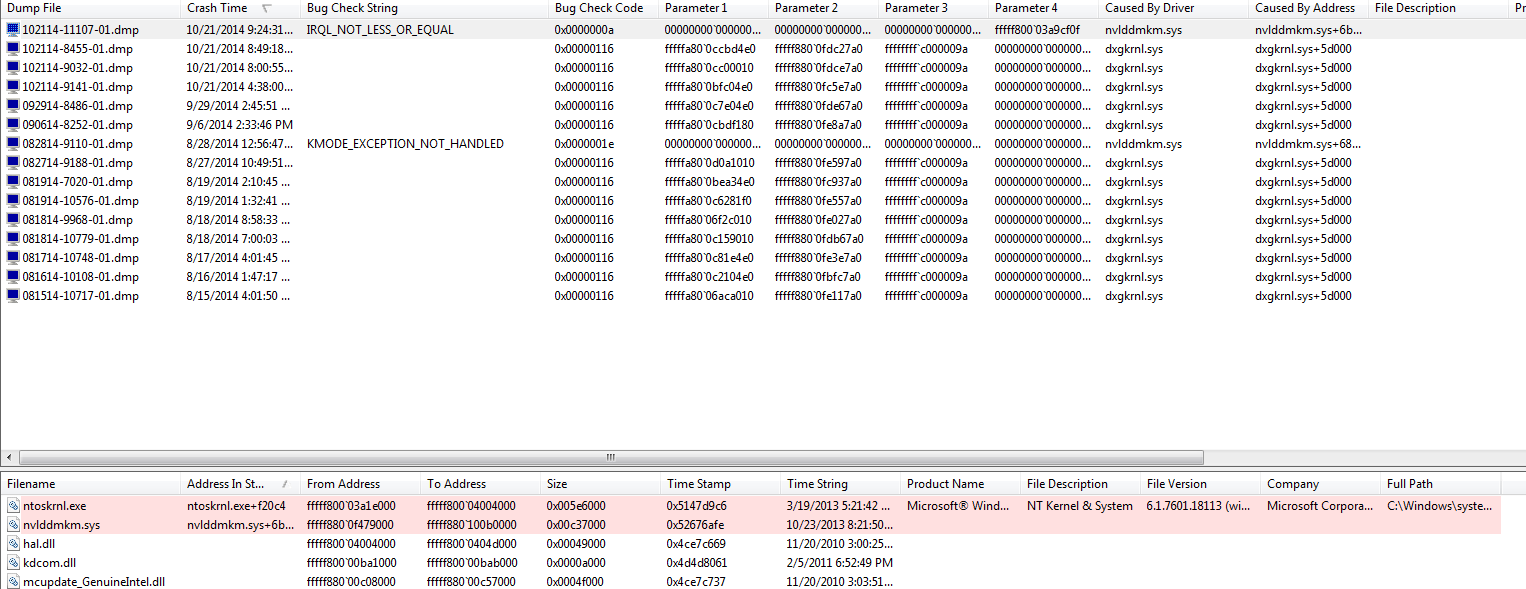Select the mcupdate_GenuineIntel.dll icon
Image resolution: width=1526 pixels, height=589 pixels.
[13, 582]
